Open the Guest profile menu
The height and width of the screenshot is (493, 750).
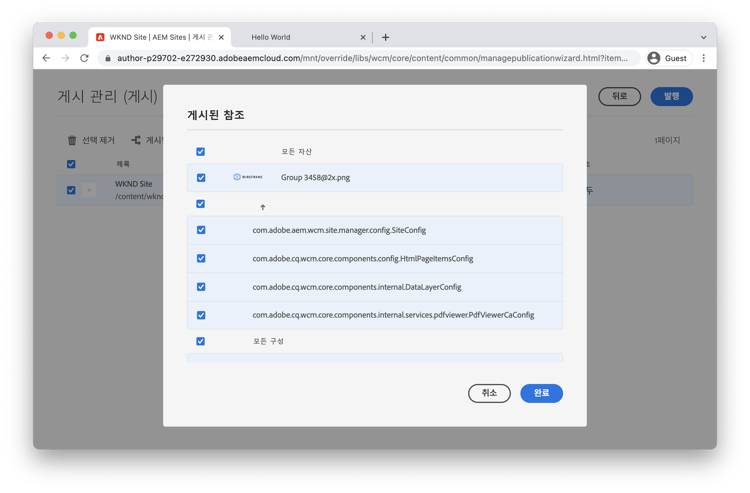click(668, 58)
